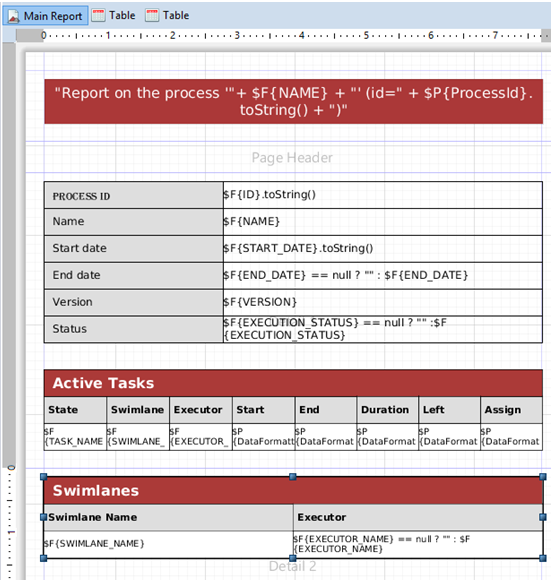
Task: Select the PROCESS ID label cell
Action: tap(134, 195)
